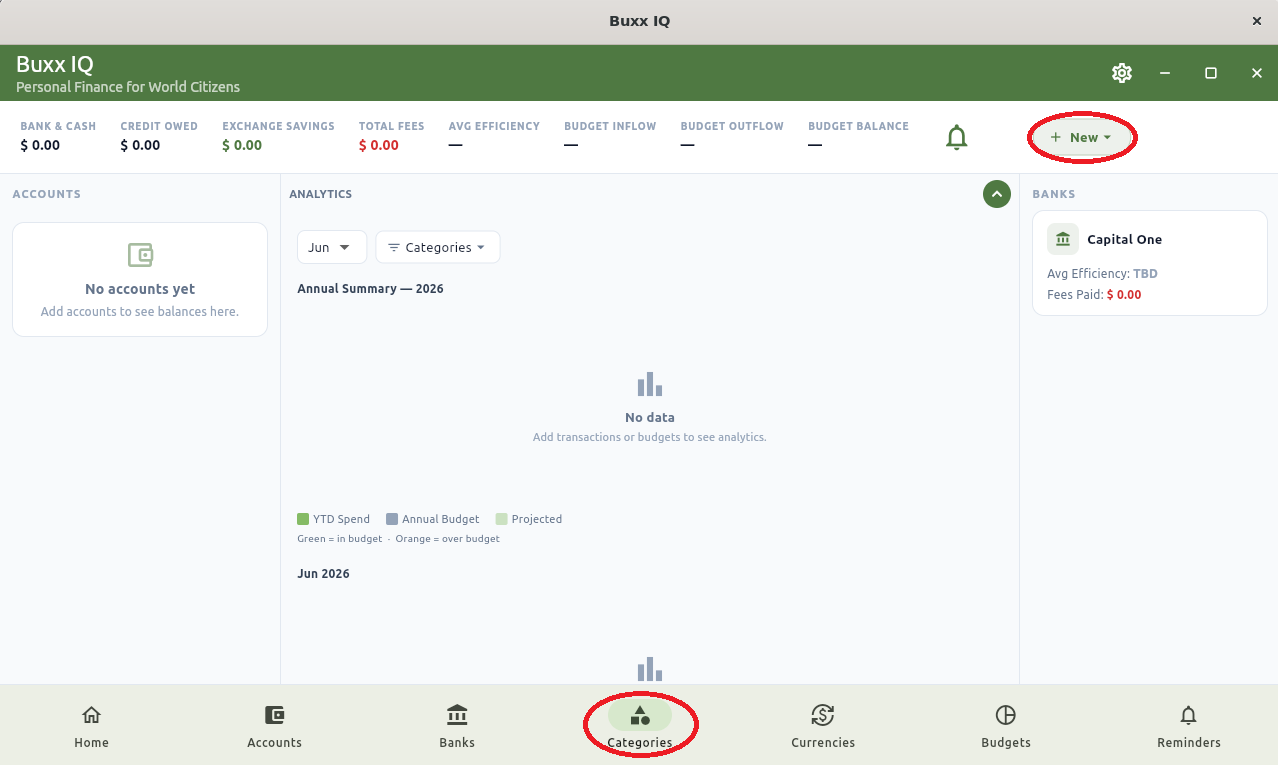This screenshot has width=1278, height=765.
Task: Click the Total Fees summary value
Action: click(x=379, y=146)
